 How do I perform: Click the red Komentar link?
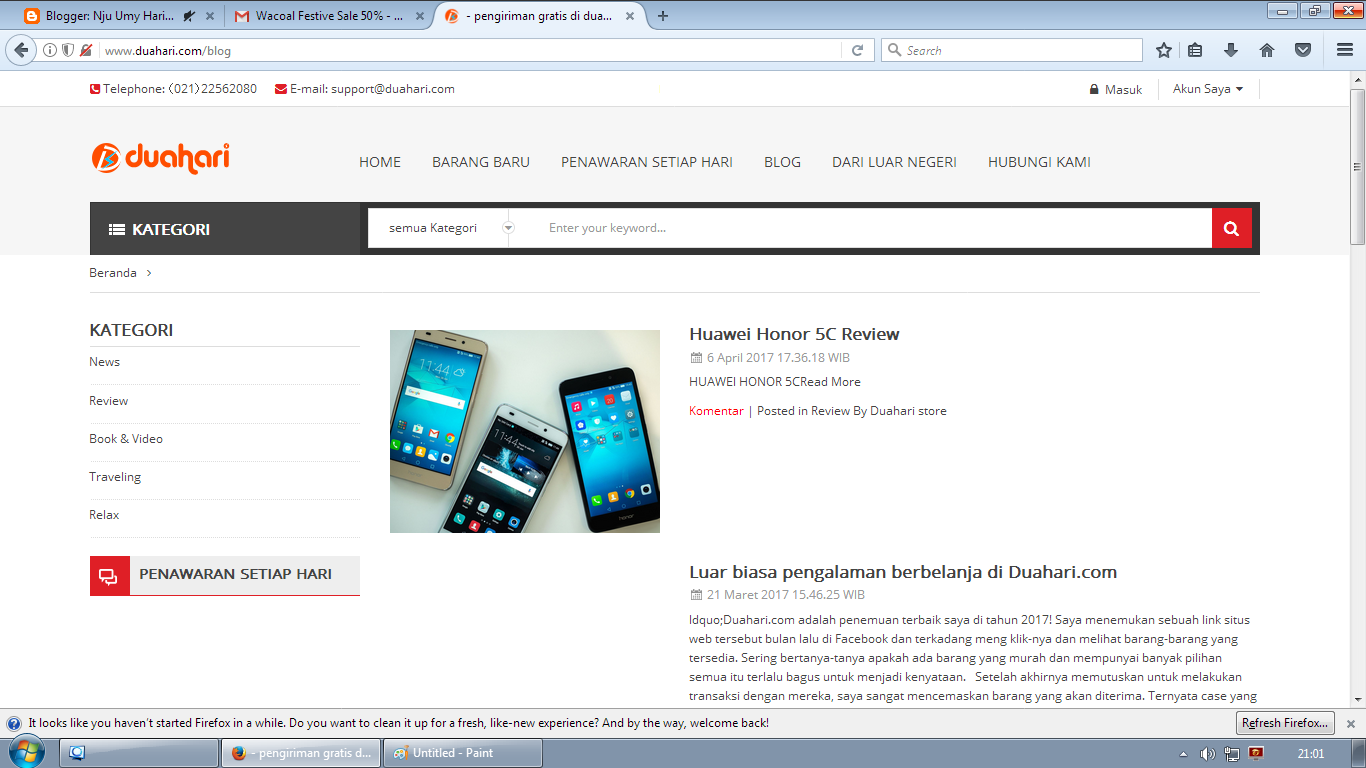coord(716,411)
